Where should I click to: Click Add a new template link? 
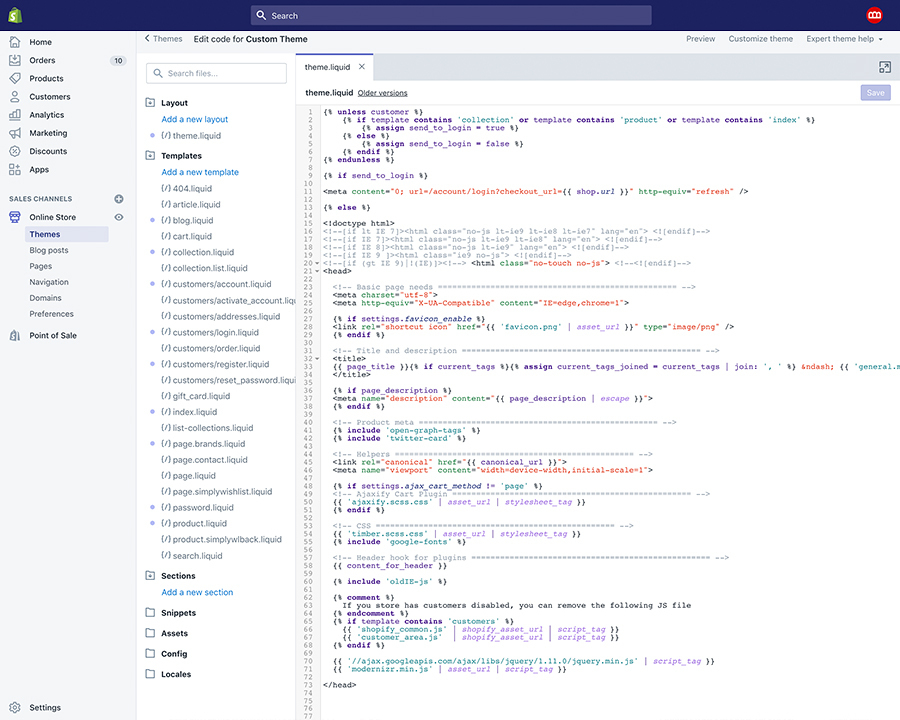point(200,172)
